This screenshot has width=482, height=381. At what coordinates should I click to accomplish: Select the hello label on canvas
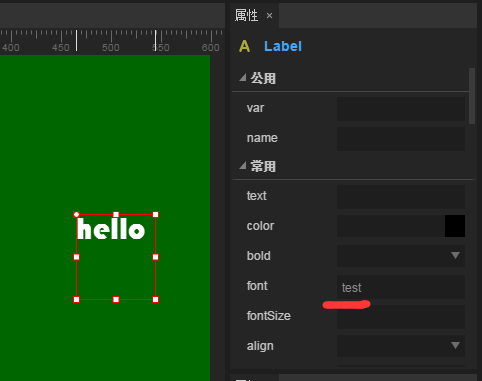(111, 229)
